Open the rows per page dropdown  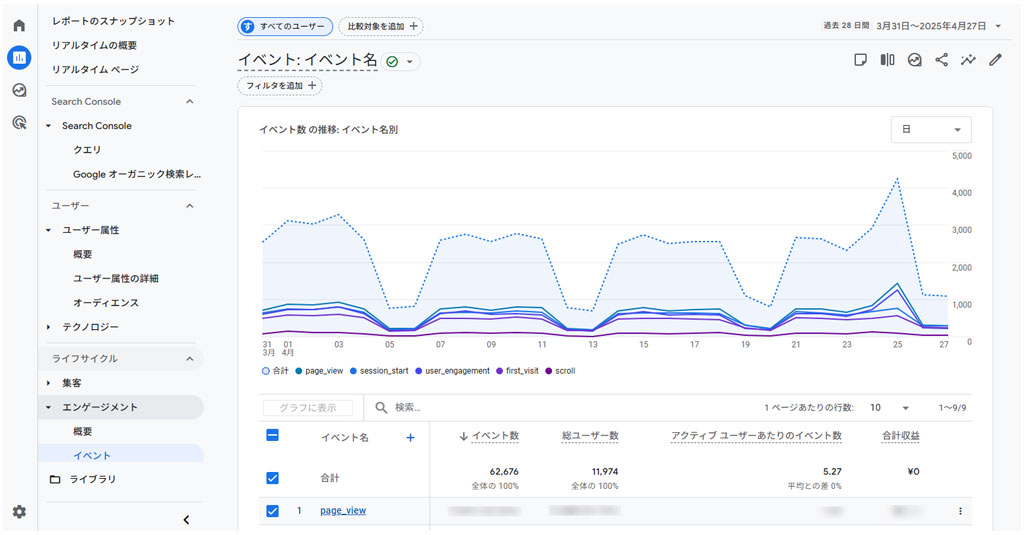pos(889,408)
